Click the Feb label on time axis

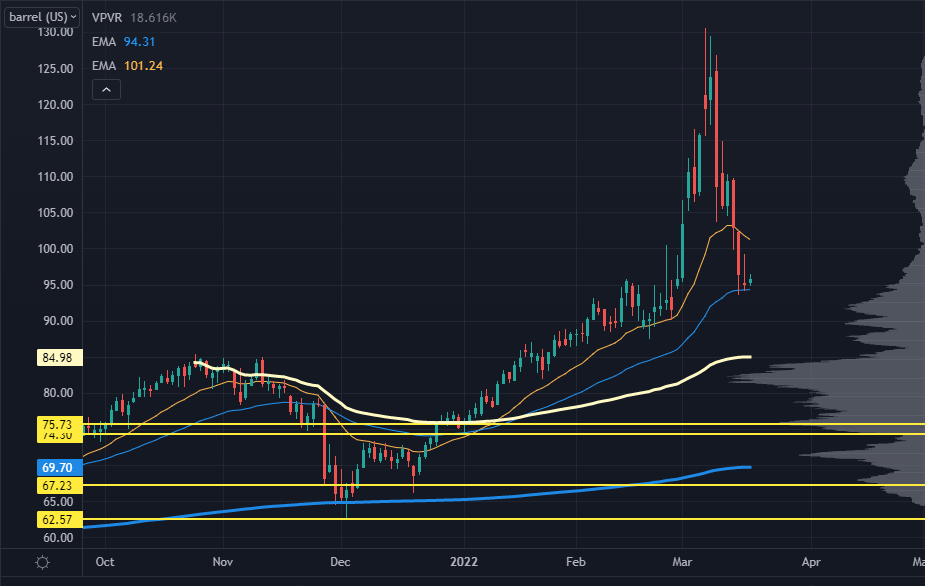576,562
